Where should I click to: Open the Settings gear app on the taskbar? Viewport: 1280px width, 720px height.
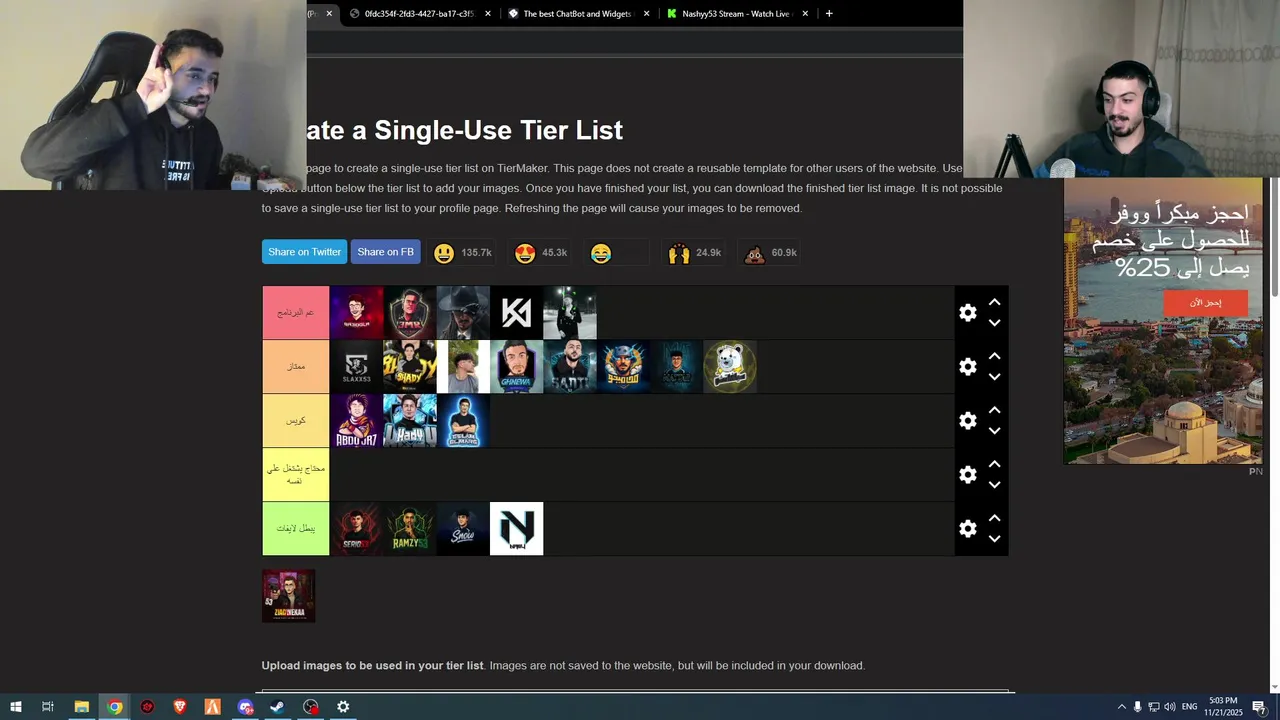click(343, 707)
